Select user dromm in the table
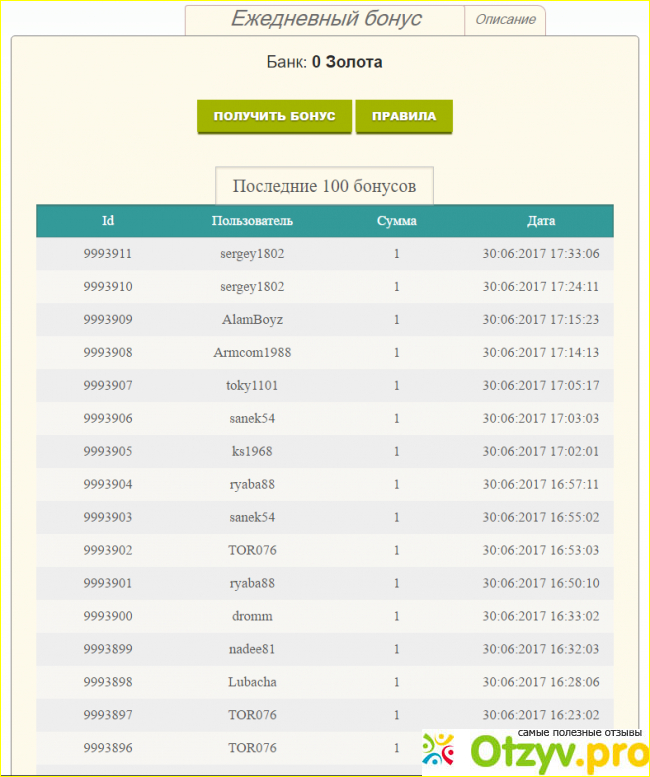The height and width of the screenshot is (777, 650). point(252,617)
